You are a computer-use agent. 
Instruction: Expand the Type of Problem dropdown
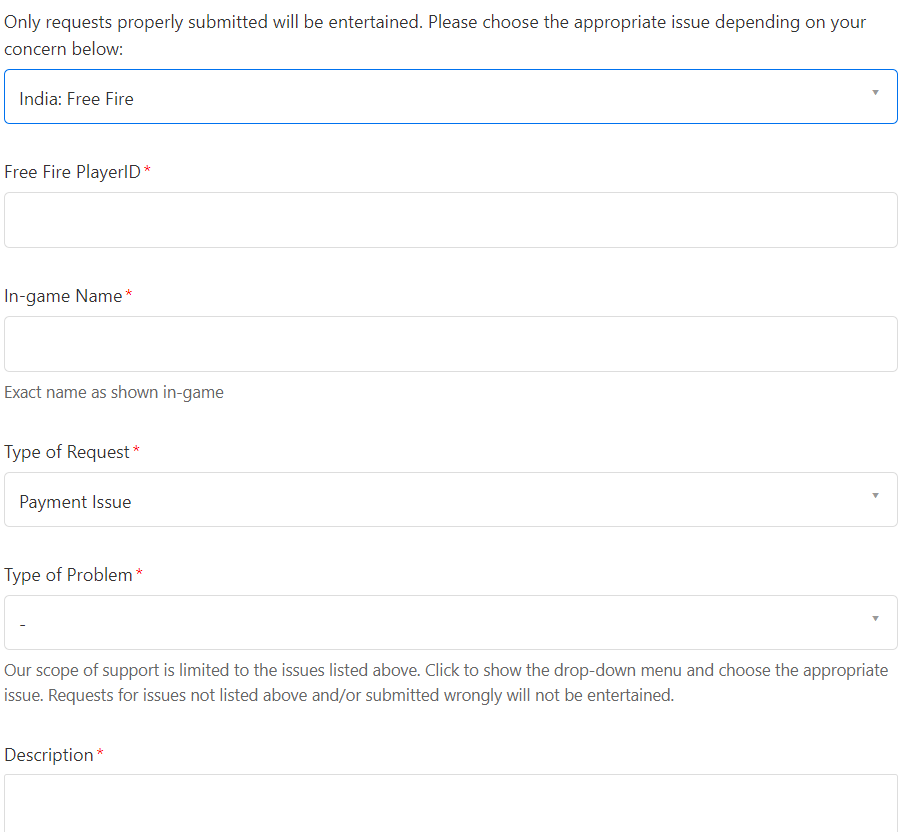pos(450,622)
